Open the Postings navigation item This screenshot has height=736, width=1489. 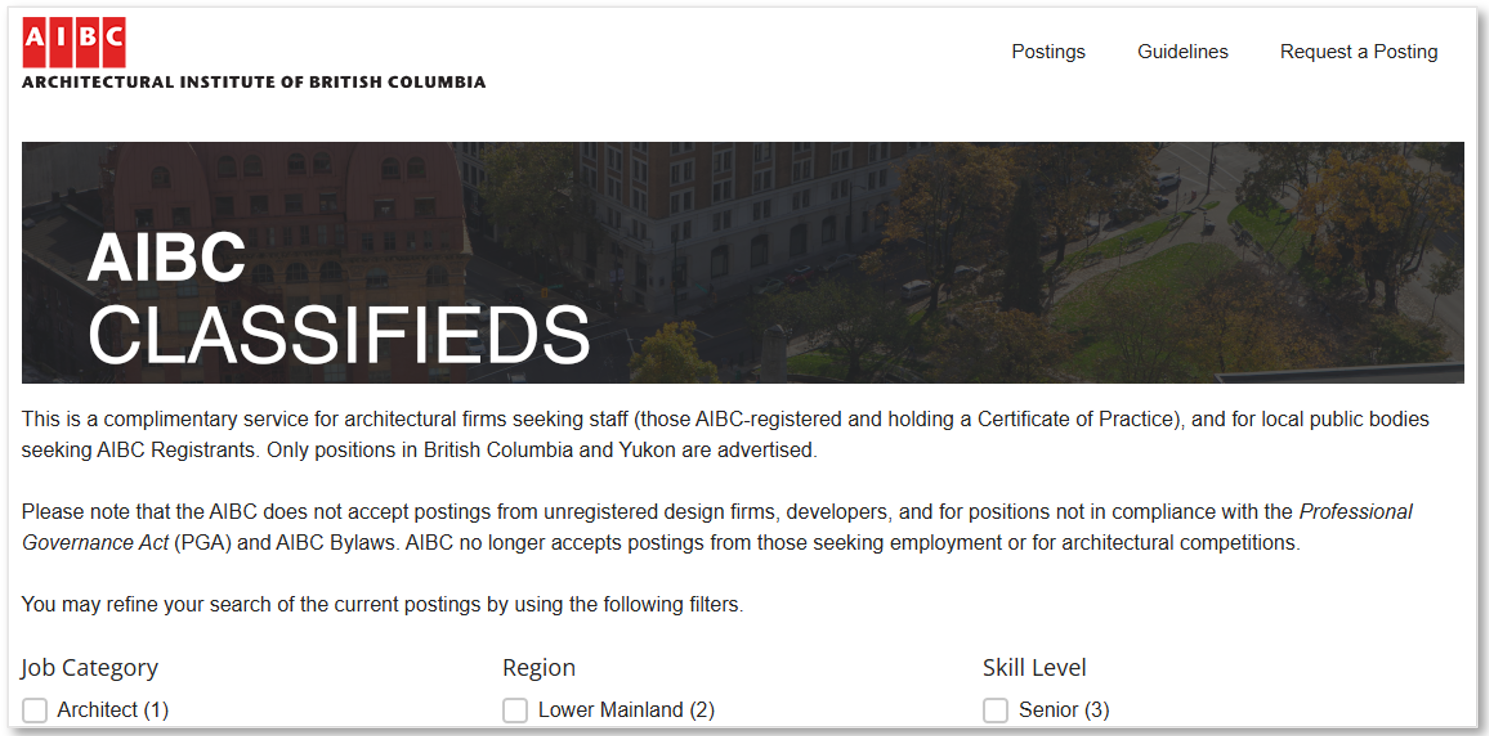pyautogui.click(x=1048, y=51)
